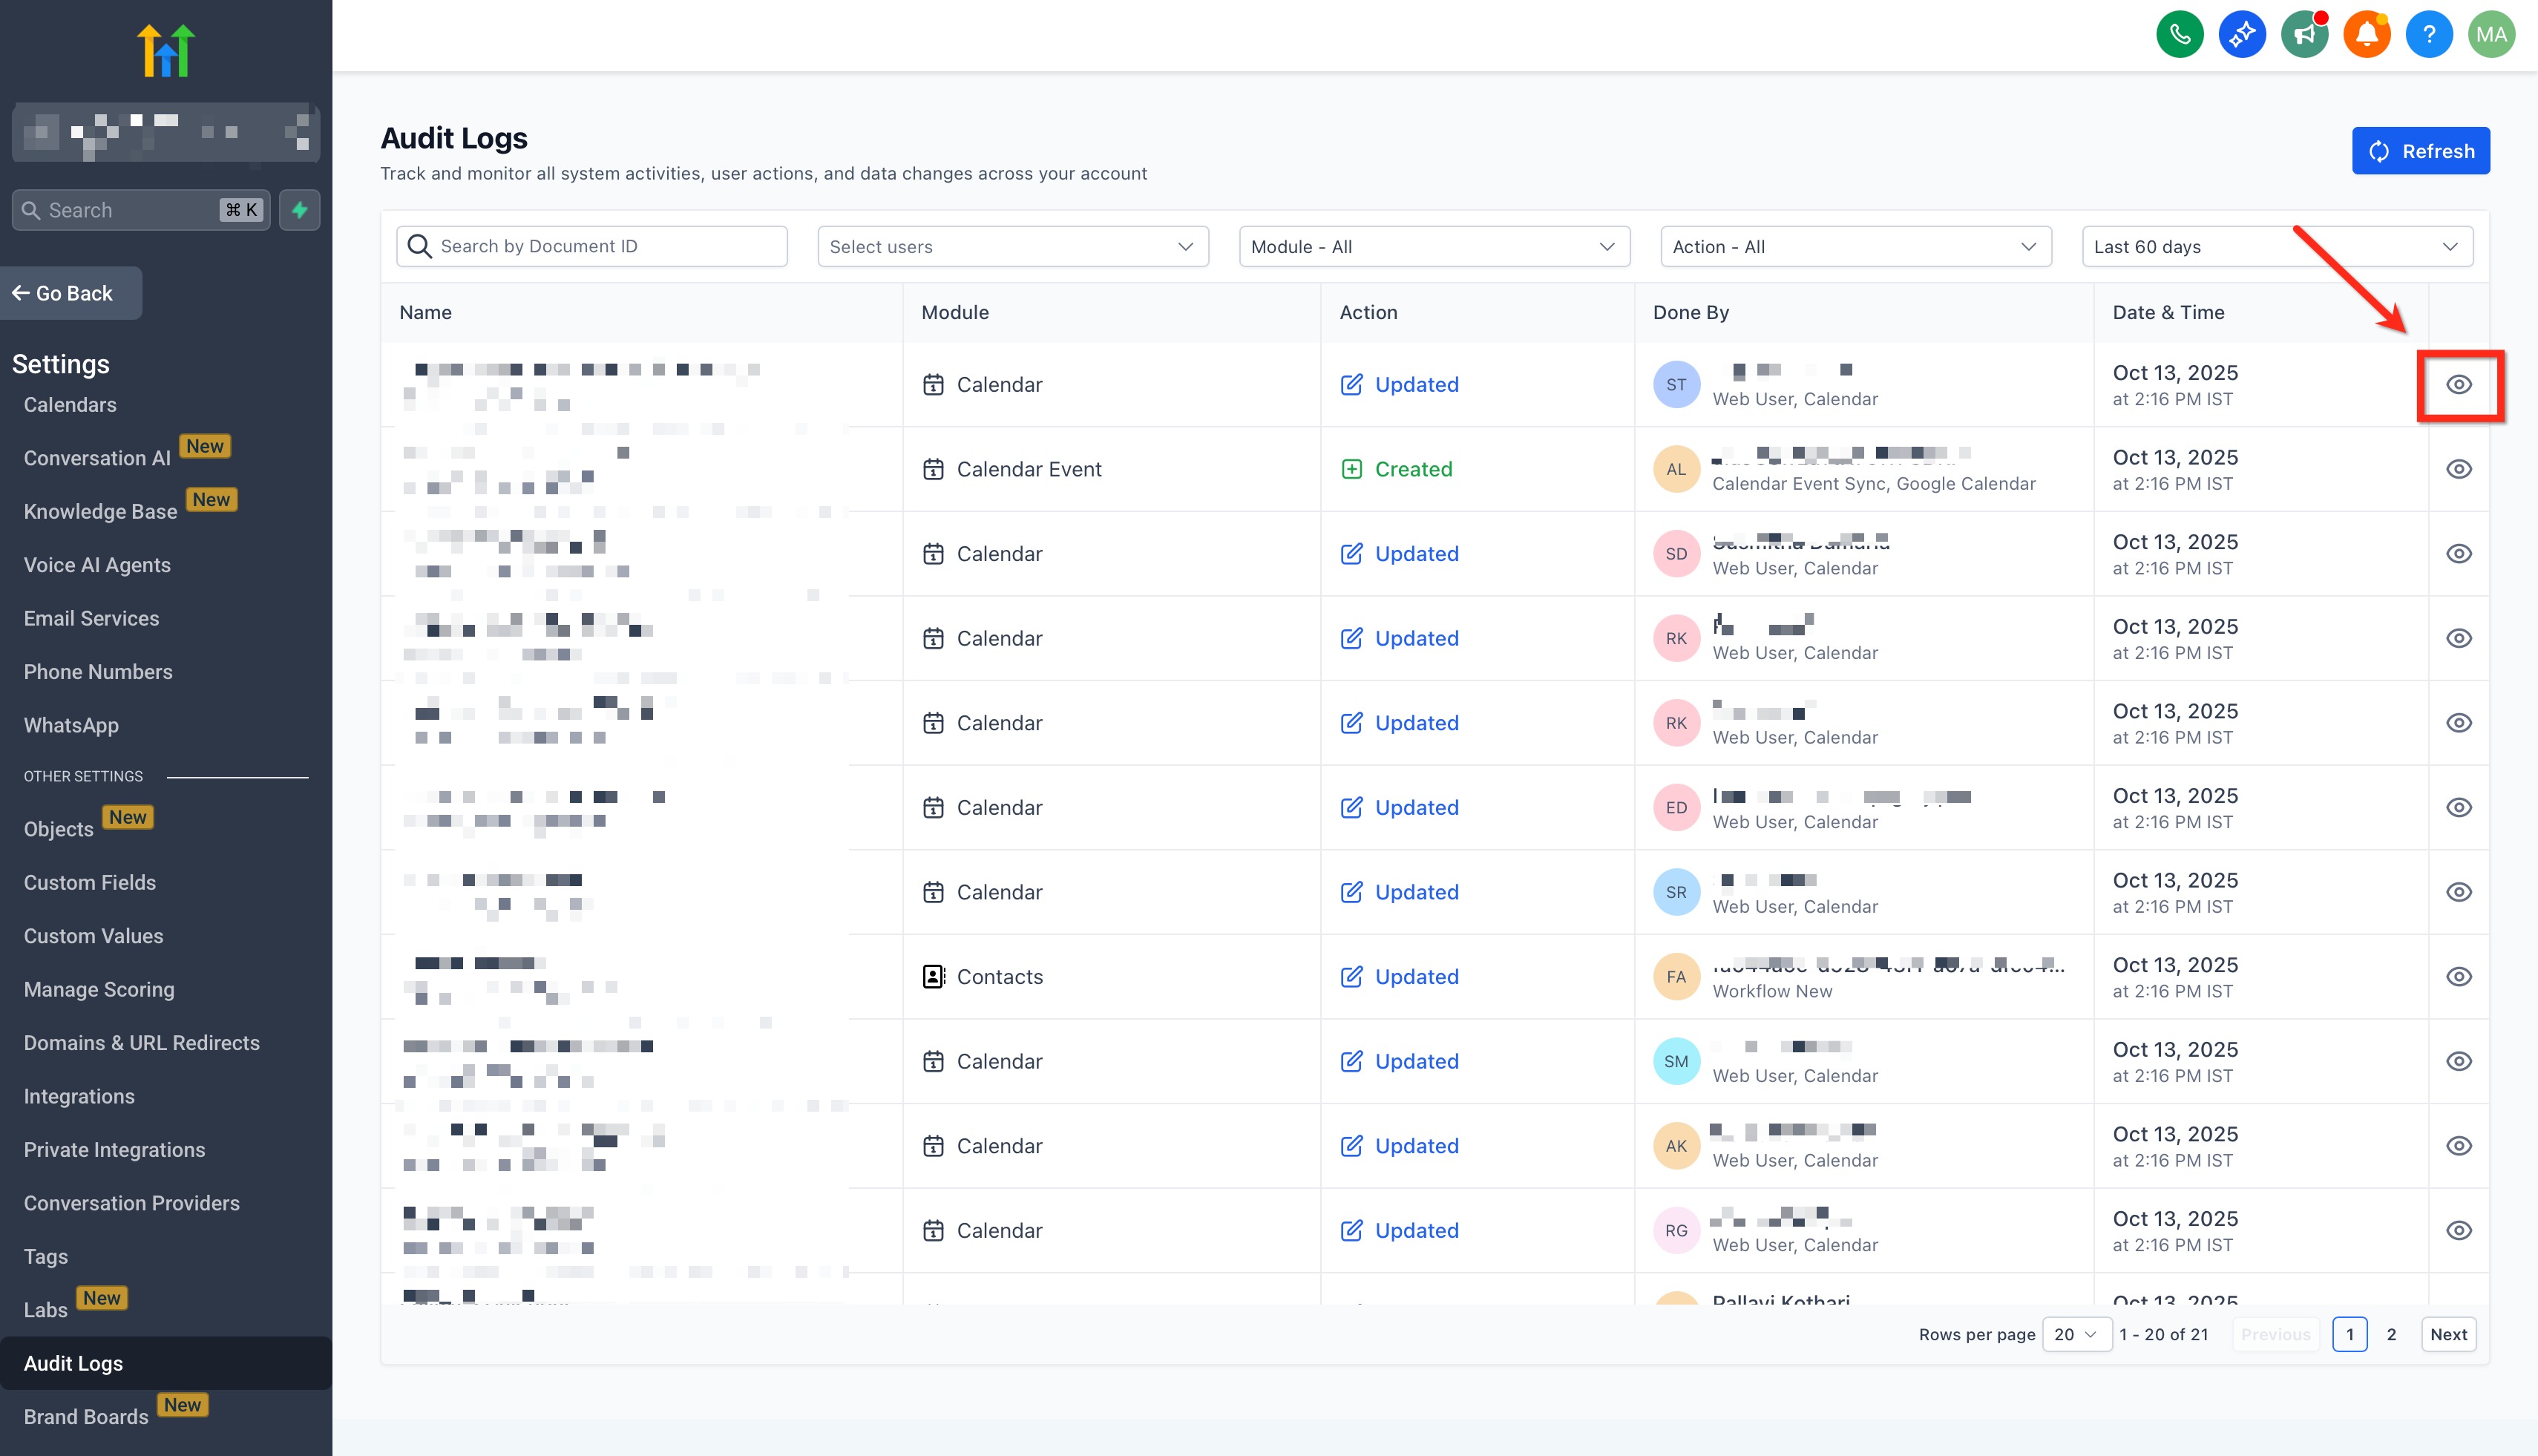Open the Module - All filter dropdown
The image size is (2538, 1456).
[x=1433, y=247]
